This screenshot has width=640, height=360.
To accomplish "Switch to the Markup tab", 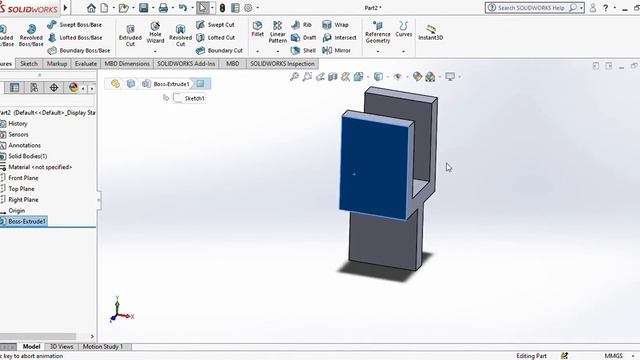I will coord(57,64).
